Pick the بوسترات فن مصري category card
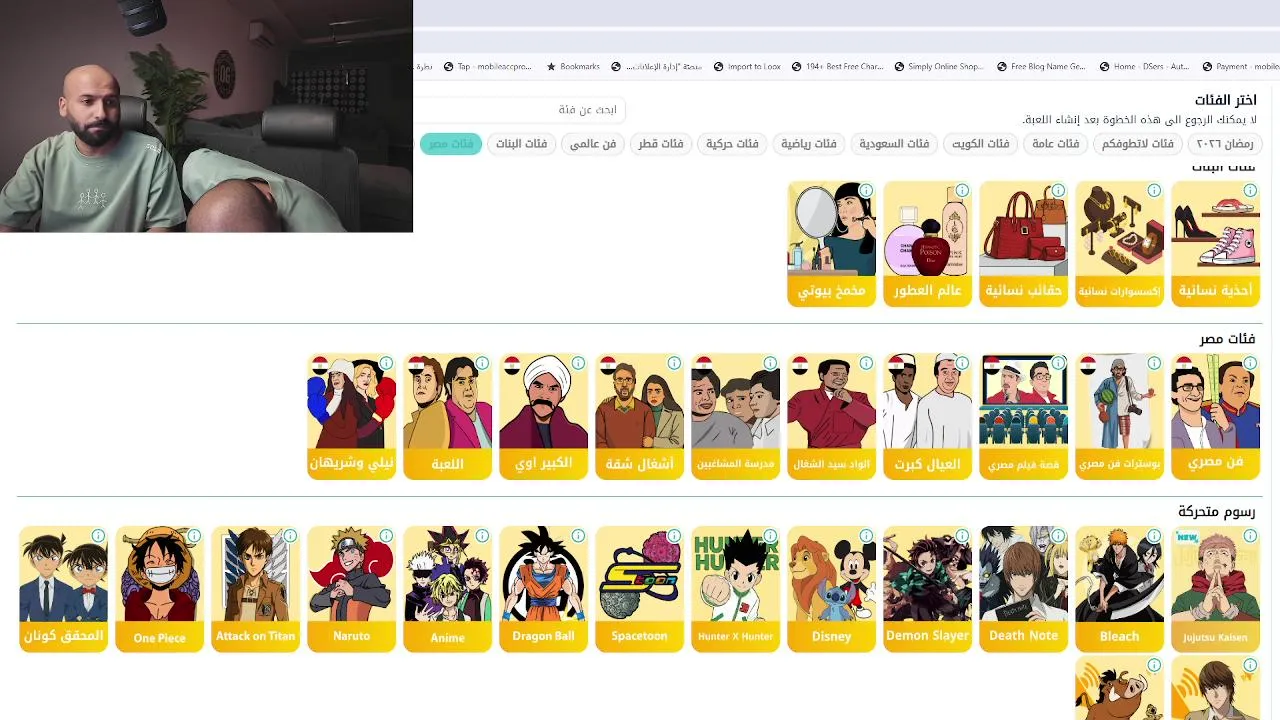 click(1119, 416)
